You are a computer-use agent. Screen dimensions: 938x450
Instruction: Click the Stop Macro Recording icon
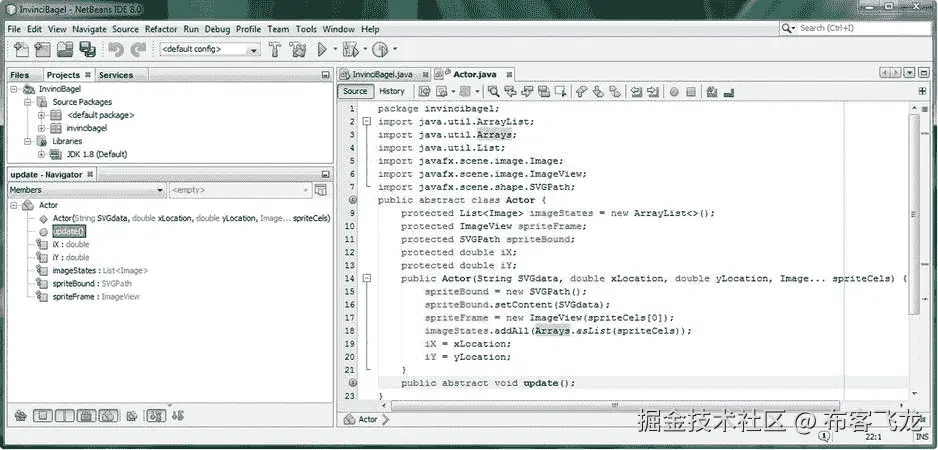point(691,92)
